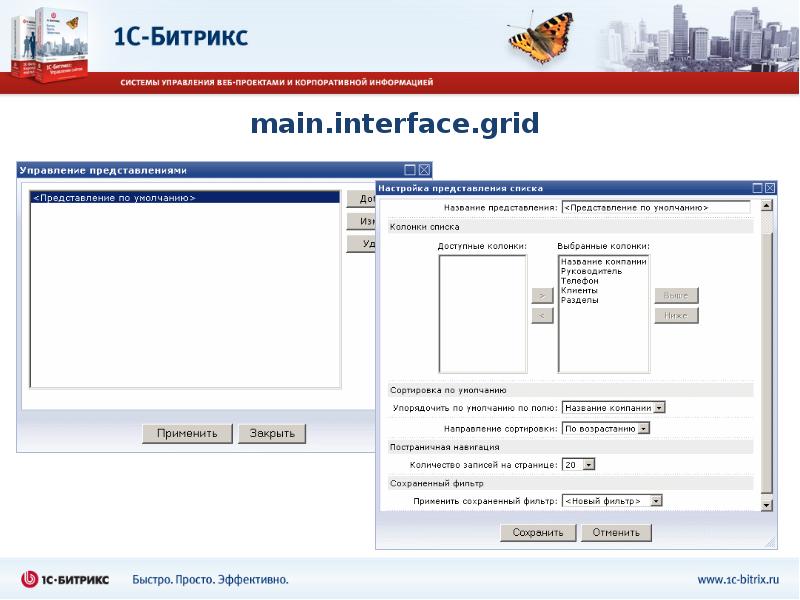Screen dimensions: 800x600
Task: Click the dialog scrollbar down arrow
Action: point(766,505)
